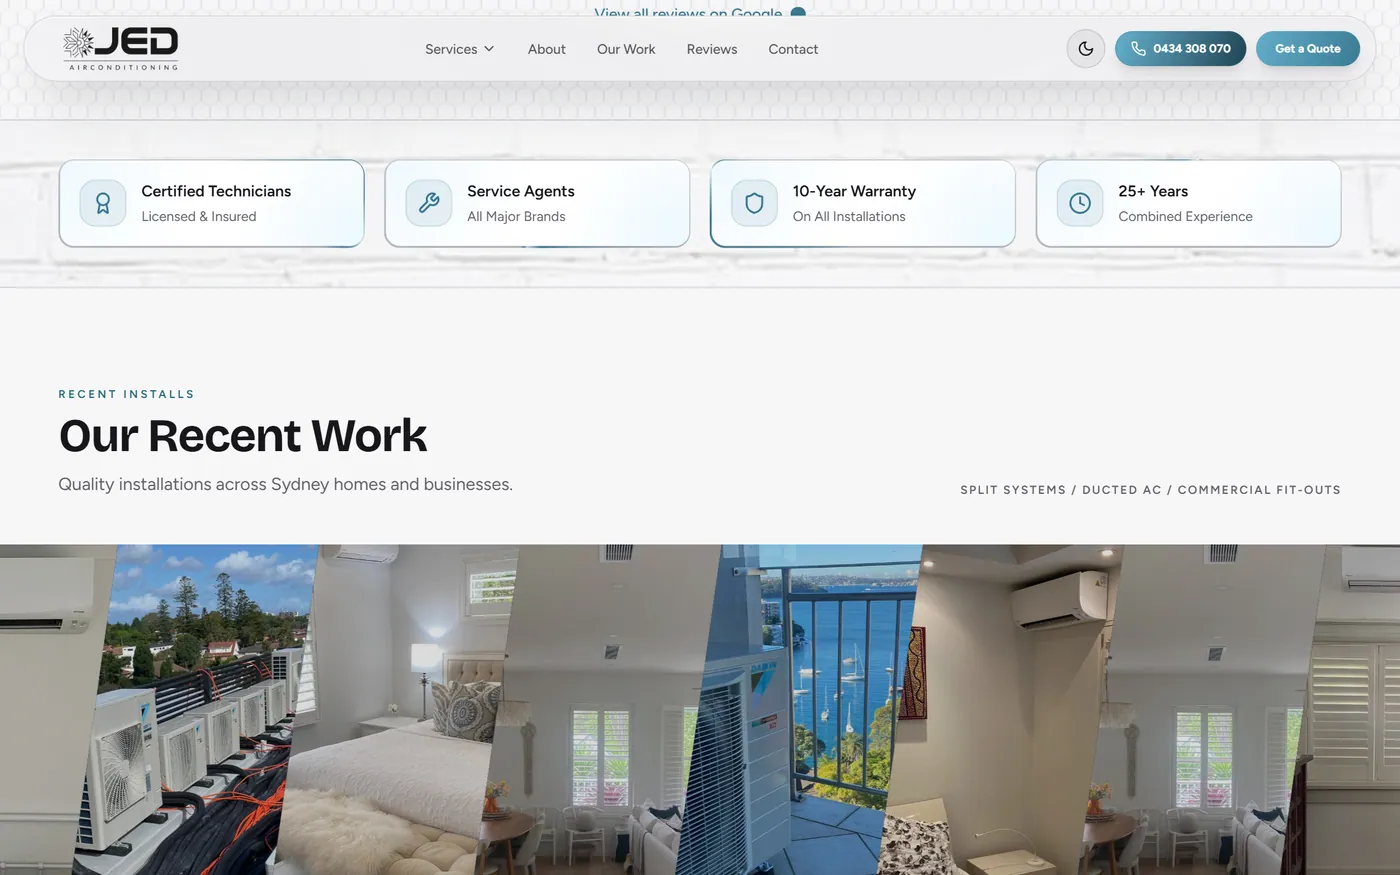Image resolution: width=1400 pixels, height=875 pixels.
Task: Click the Split Systems / Ducted AC category text
Action: 1150,490
